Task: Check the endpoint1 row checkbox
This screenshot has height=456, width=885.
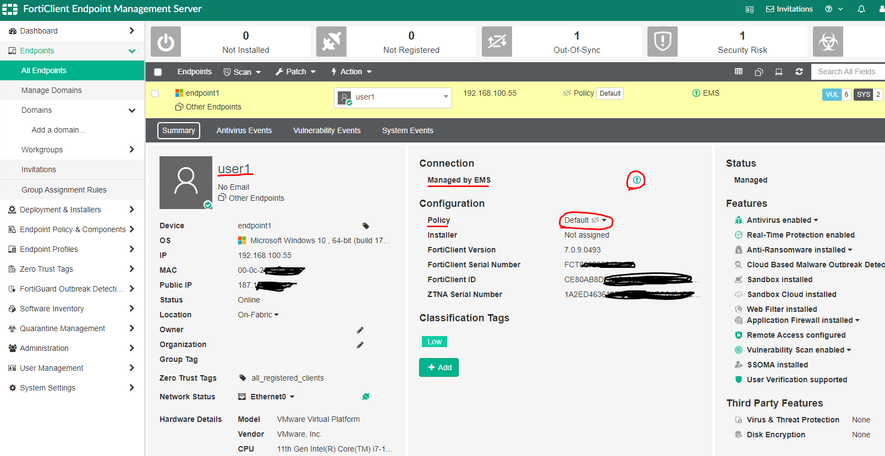Action: click(x=155, y=94)
